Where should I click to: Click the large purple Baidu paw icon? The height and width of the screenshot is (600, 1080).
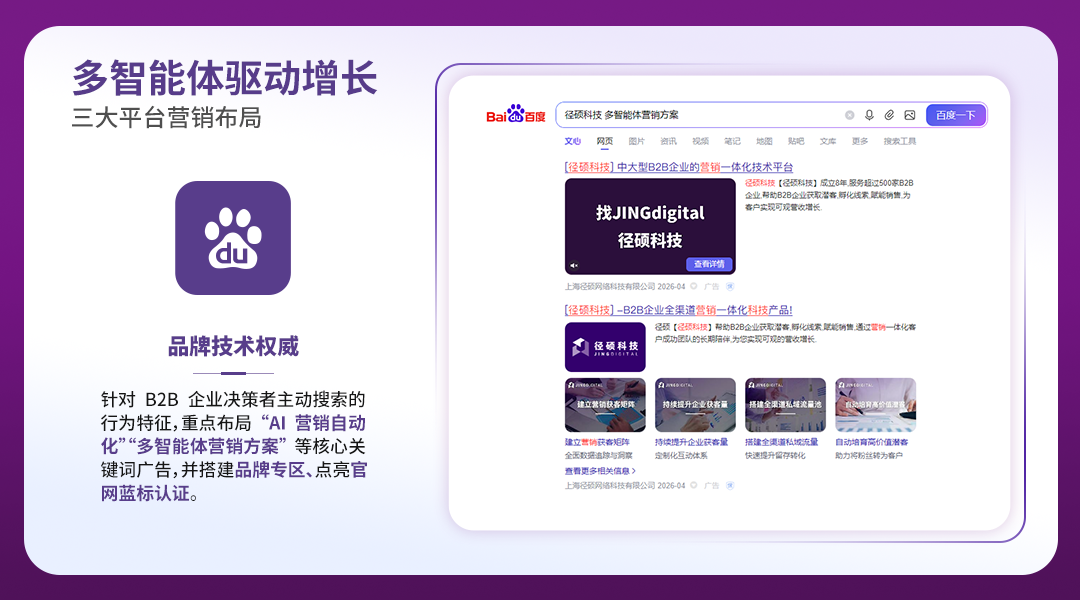pyautogui.click(x=233, y=238)
